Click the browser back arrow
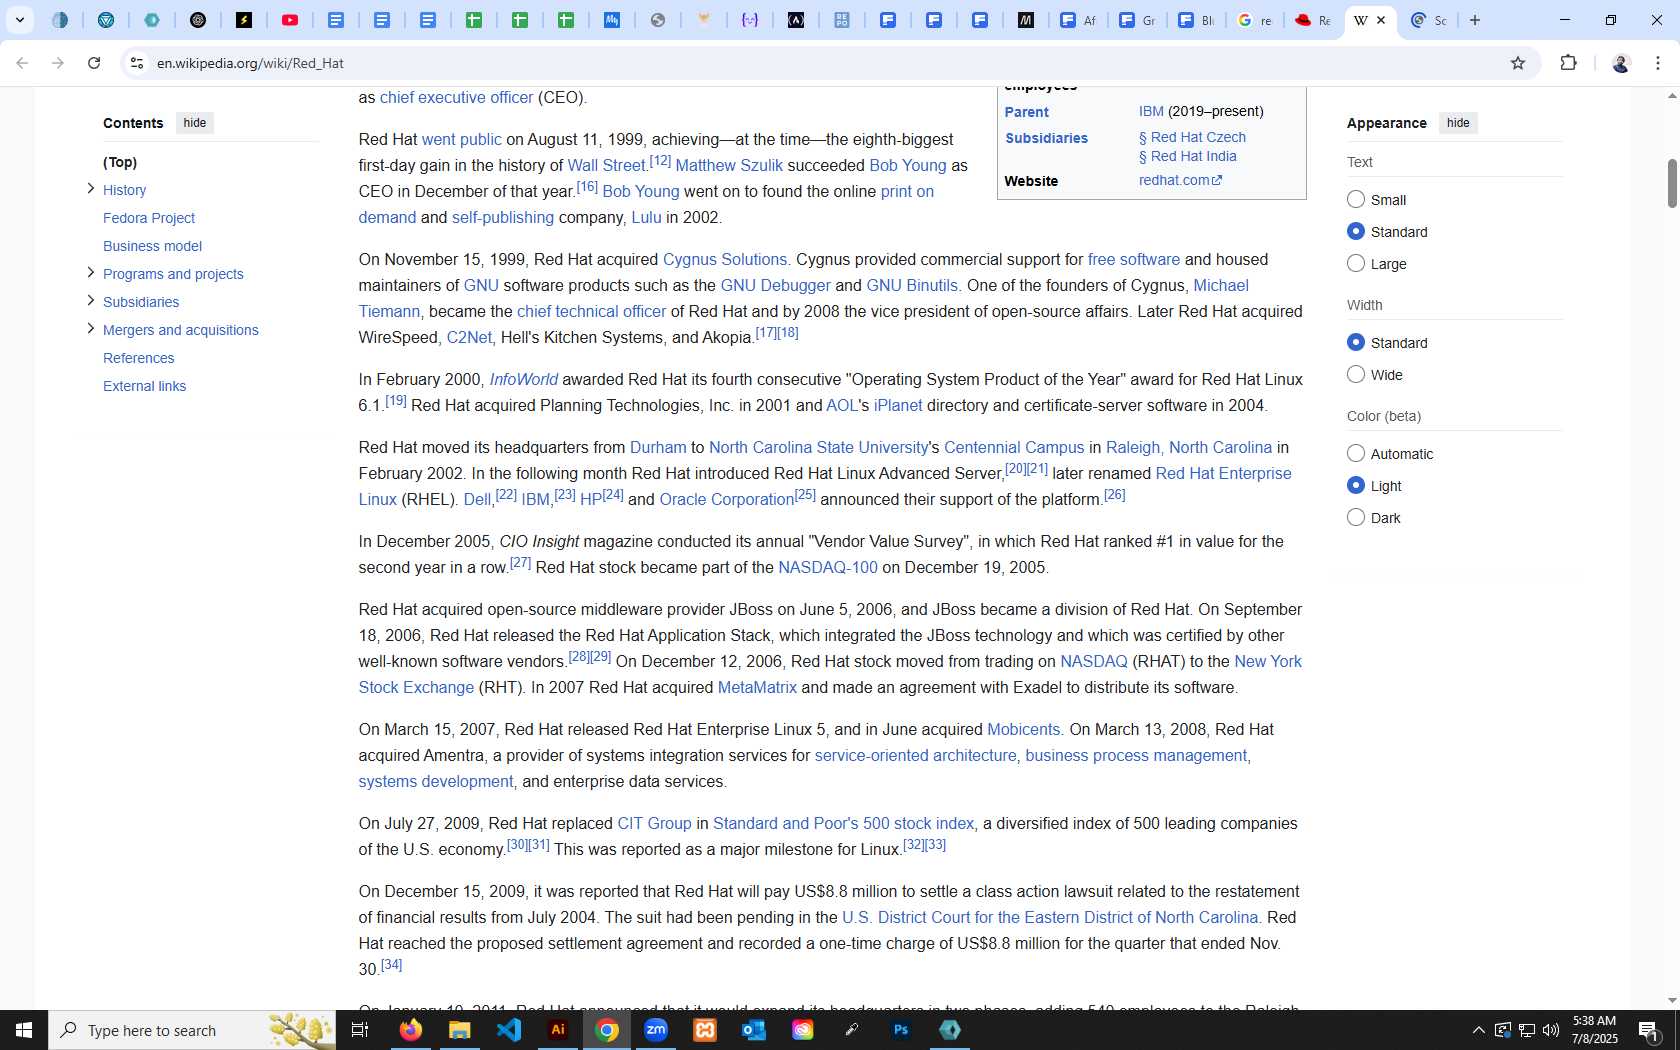The height and width of the screenshot is (1050, 1680). pos(22,63)
